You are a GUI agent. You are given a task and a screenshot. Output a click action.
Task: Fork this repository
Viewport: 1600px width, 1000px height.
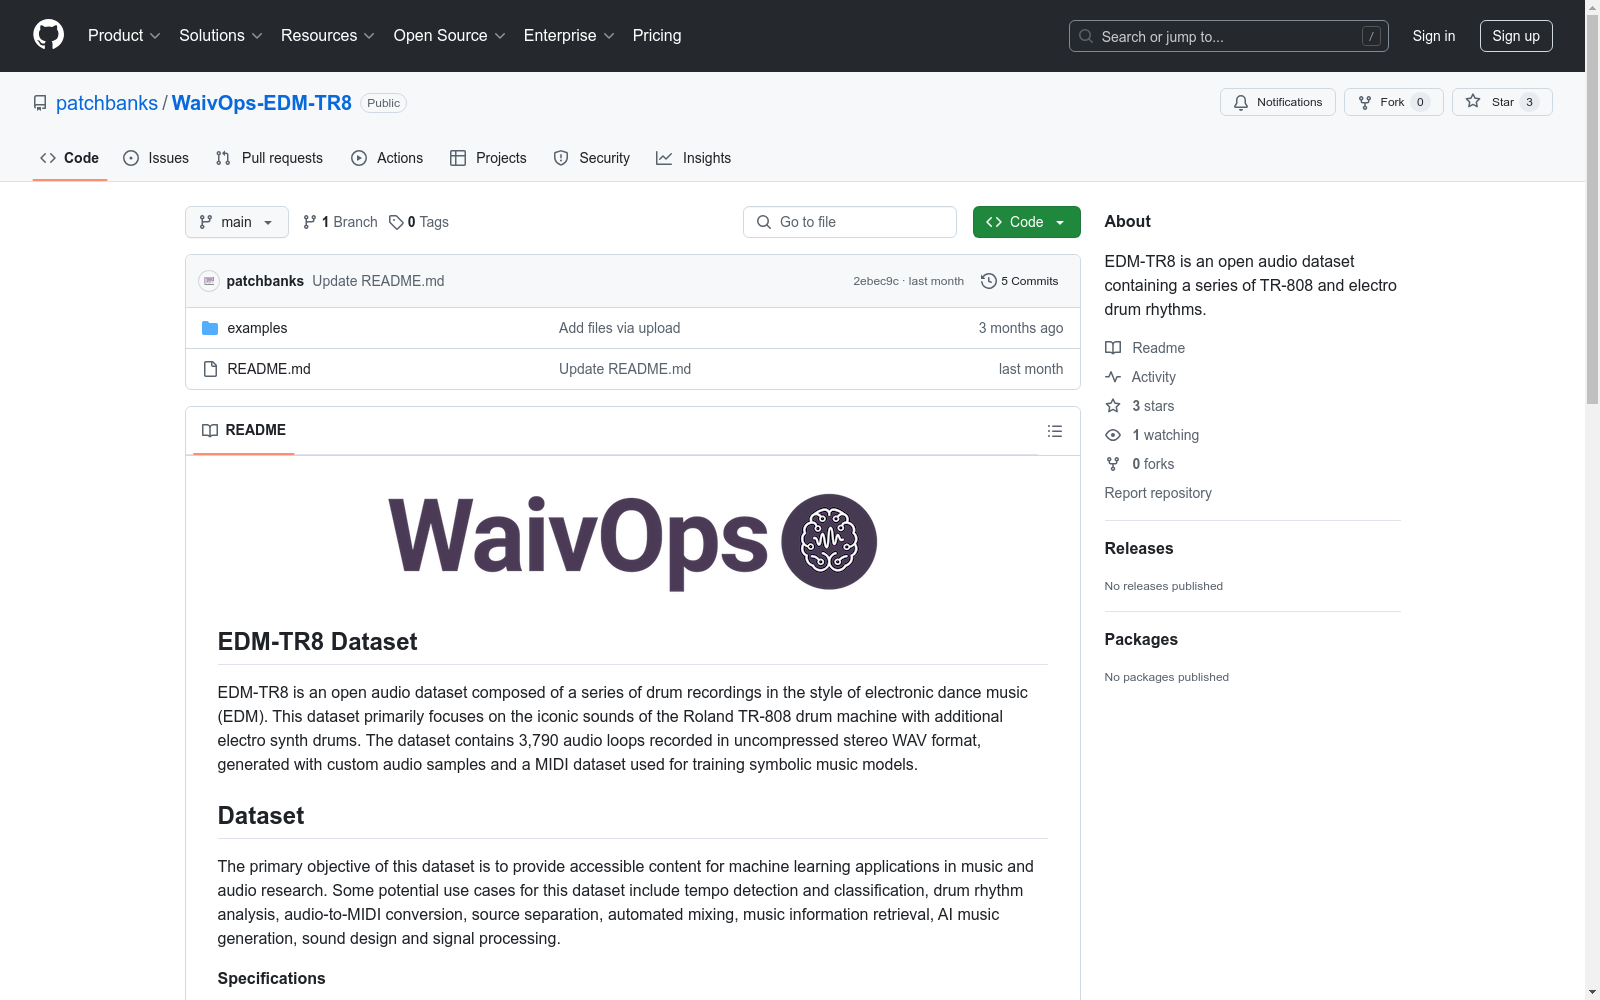(x=1394, y=102)
